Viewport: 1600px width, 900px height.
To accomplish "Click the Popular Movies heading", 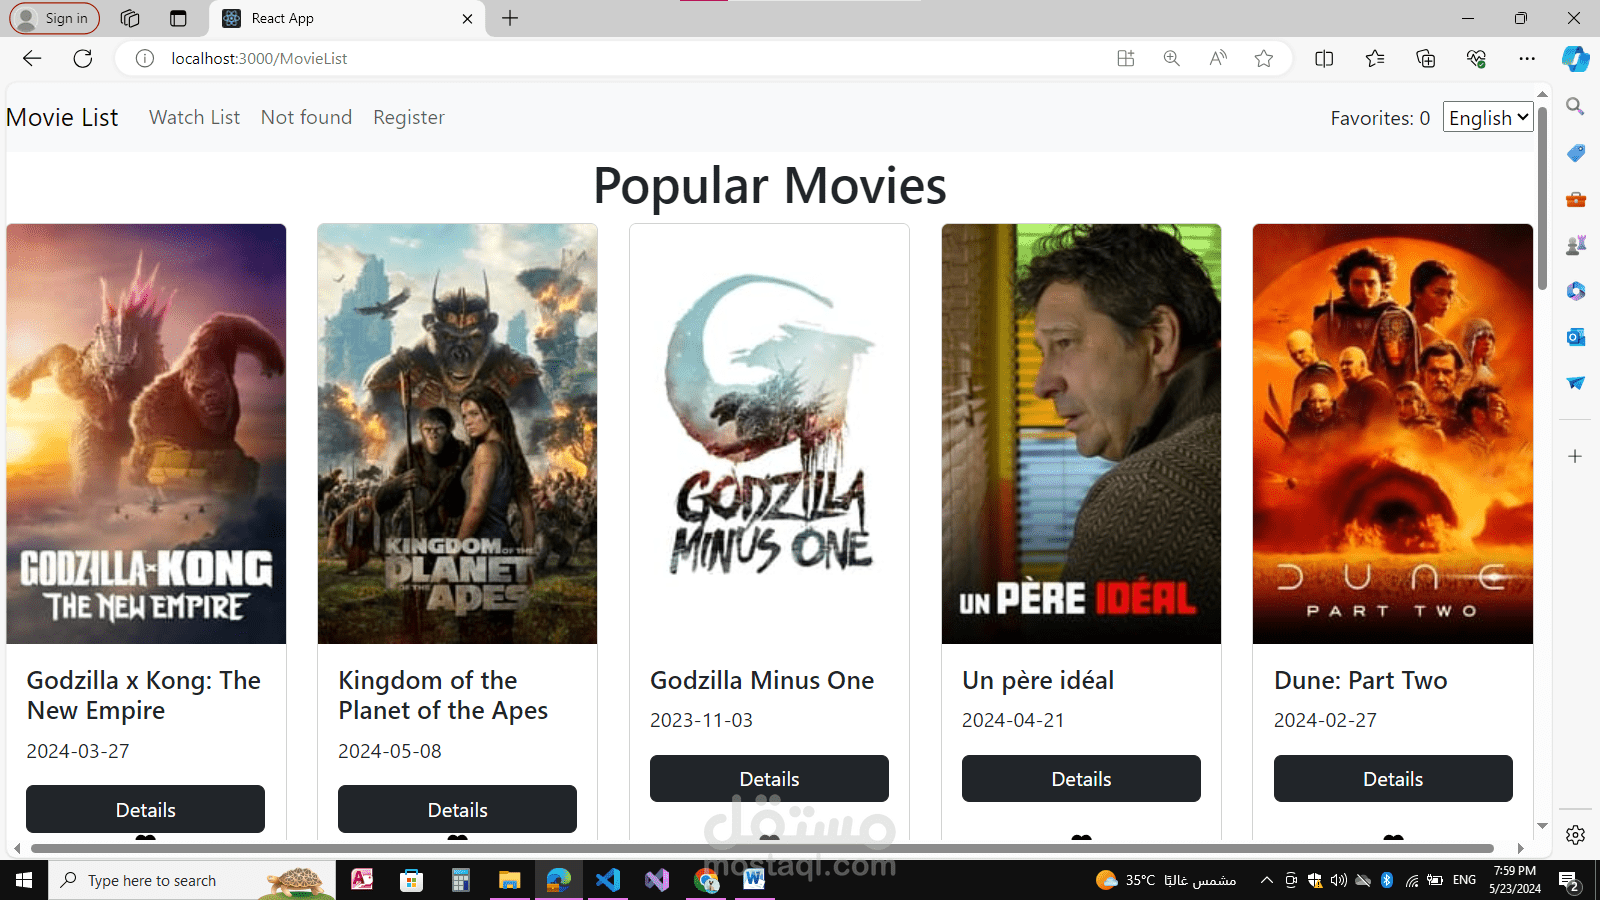I will 770,186.
